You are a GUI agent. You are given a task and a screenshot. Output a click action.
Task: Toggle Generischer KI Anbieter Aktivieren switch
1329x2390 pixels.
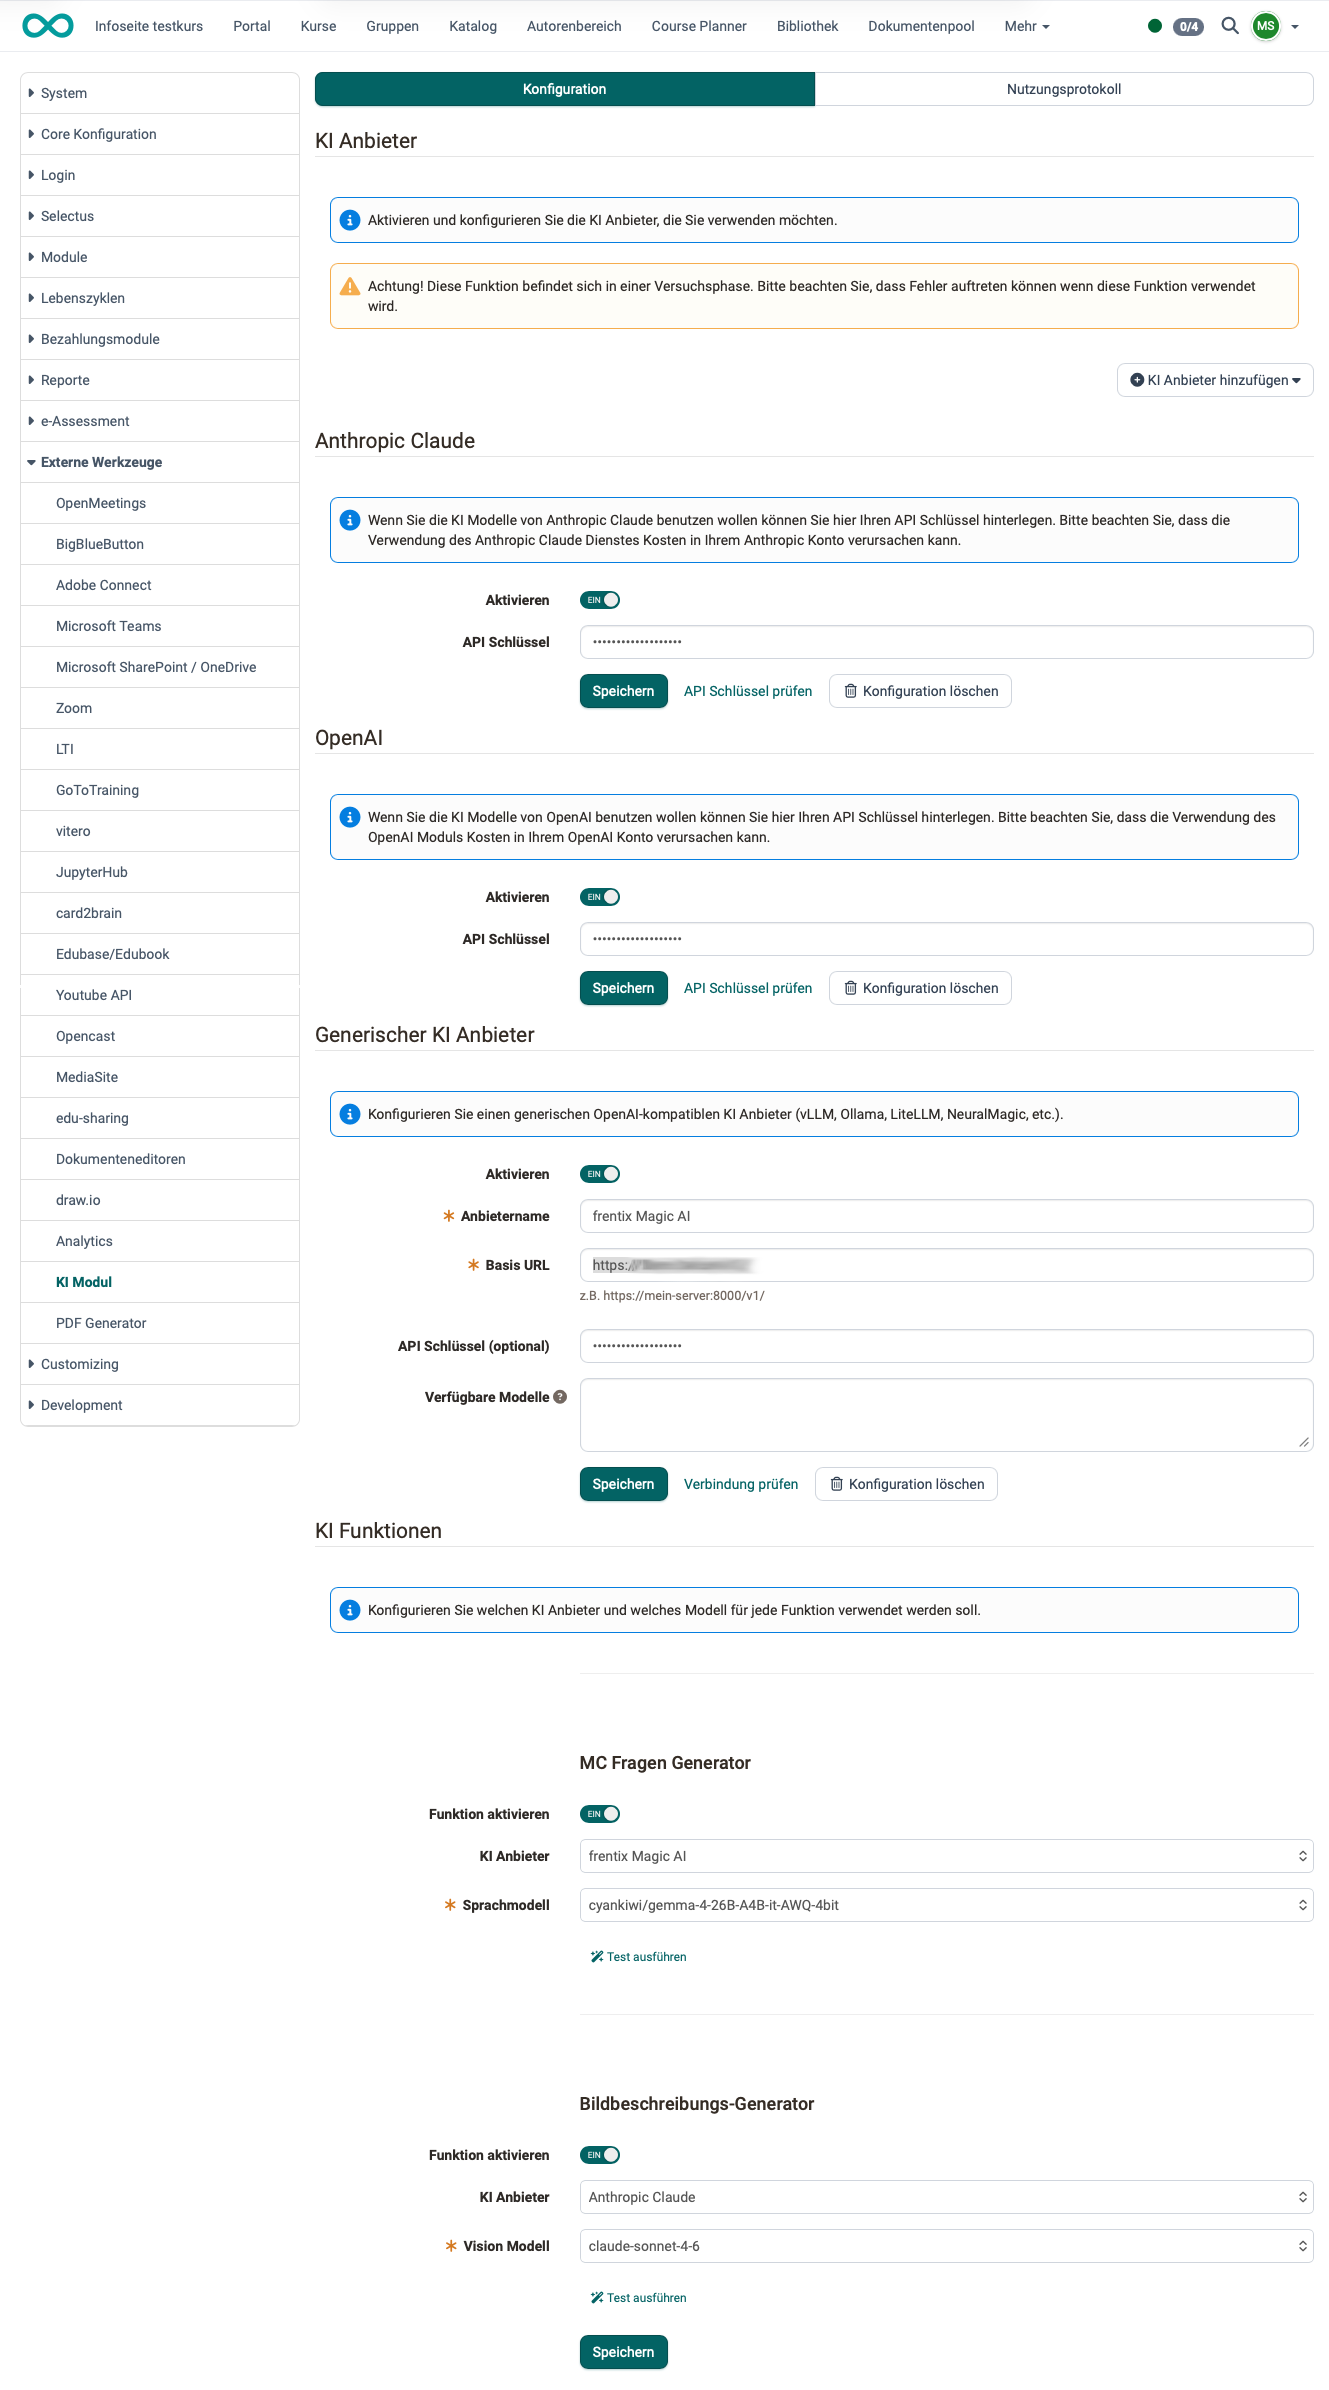(x=600, y=1174)
